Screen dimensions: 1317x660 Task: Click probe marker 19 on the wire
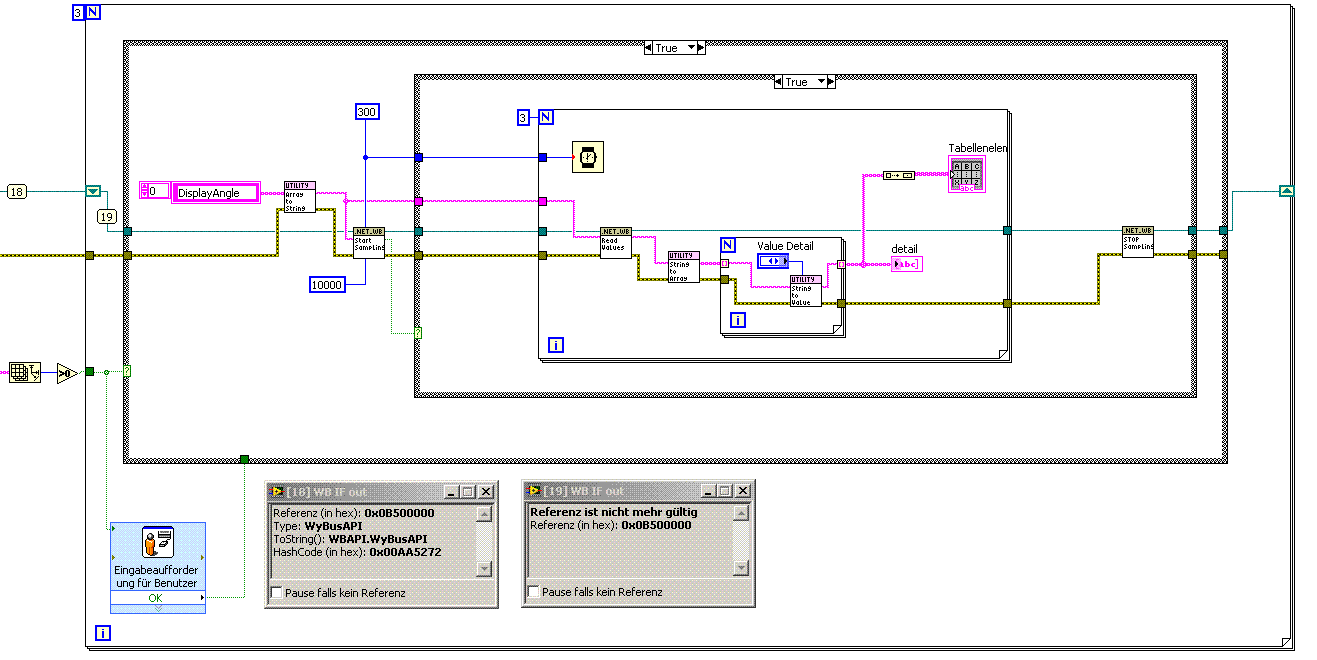point(107,216)
